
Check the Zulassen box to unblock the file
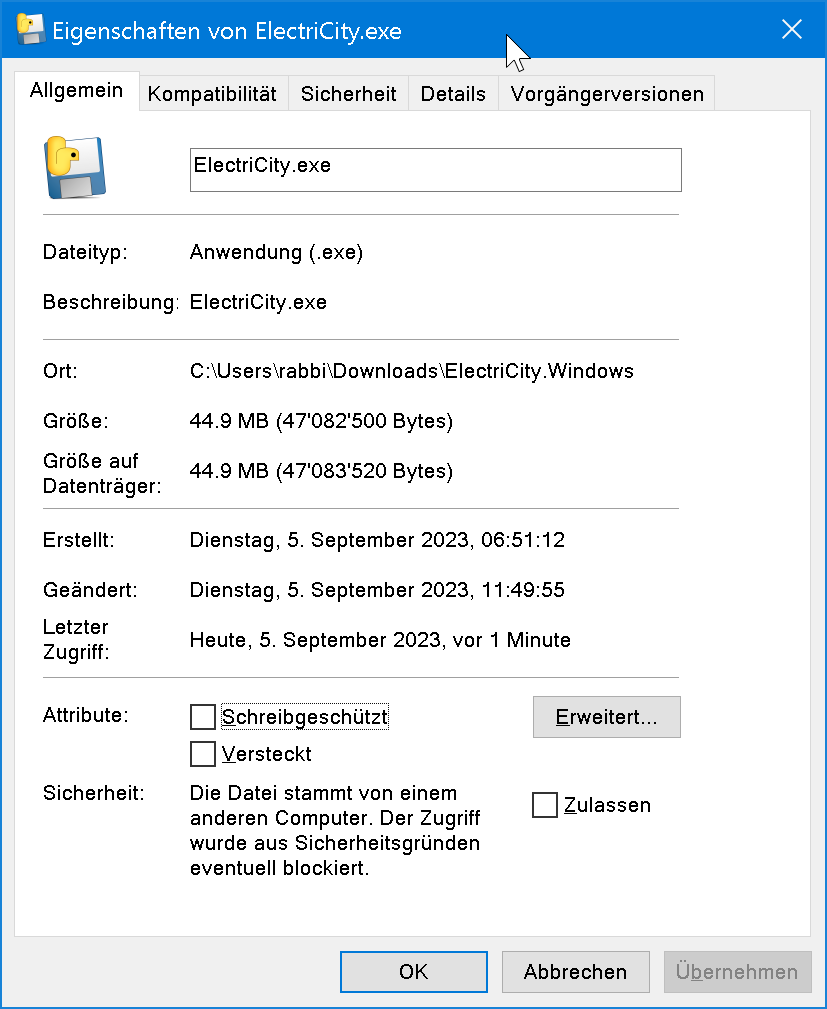pyautogui.click(x=545, y=805)
